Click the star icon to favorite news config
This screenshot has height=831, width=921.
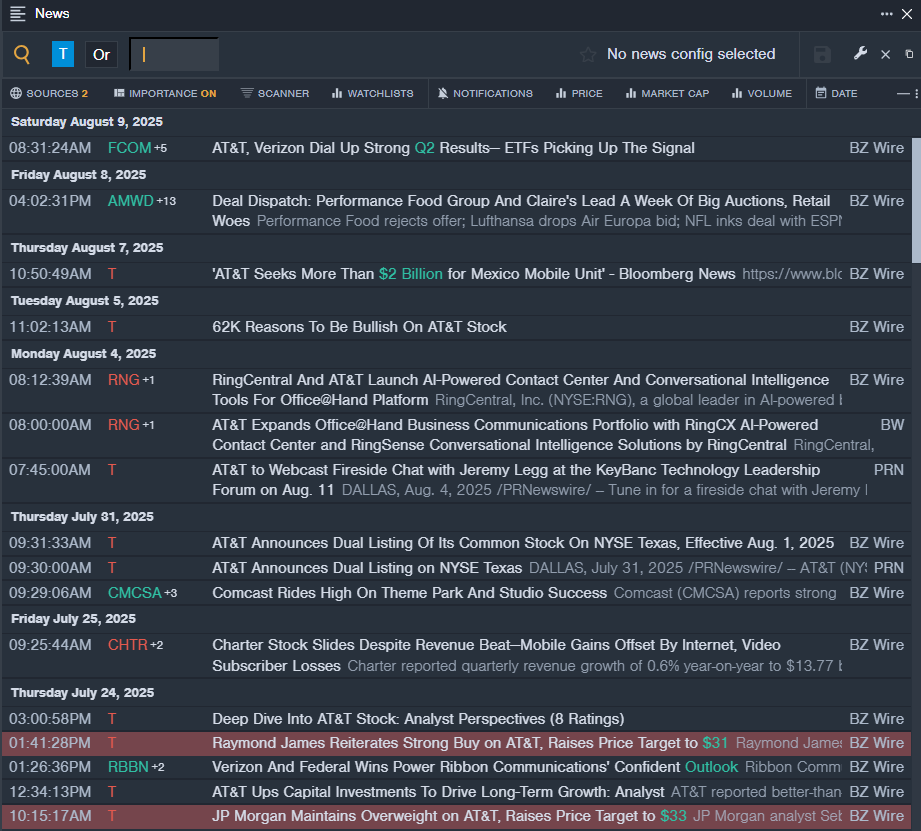point(587,55)
